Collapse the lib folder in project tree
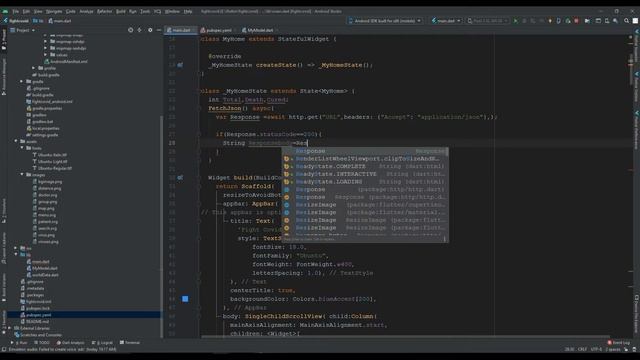Image resolution: width=640 pixels, height=360 pixels. pos(16,255)
